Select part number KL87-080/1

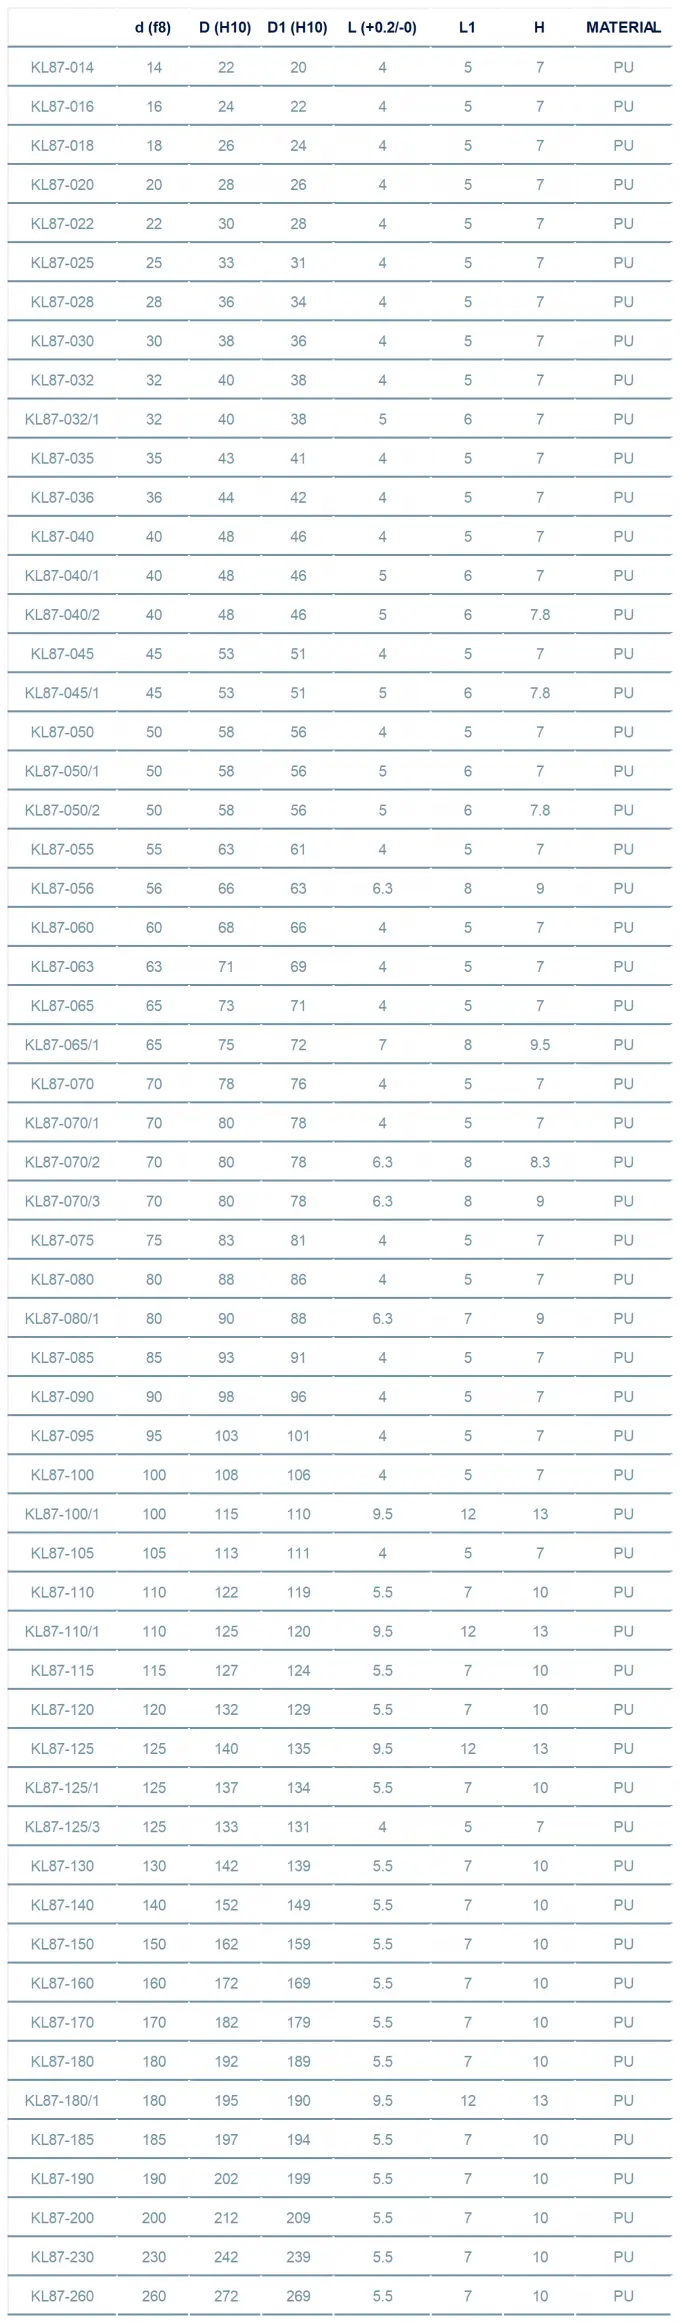coord(62,1318)
